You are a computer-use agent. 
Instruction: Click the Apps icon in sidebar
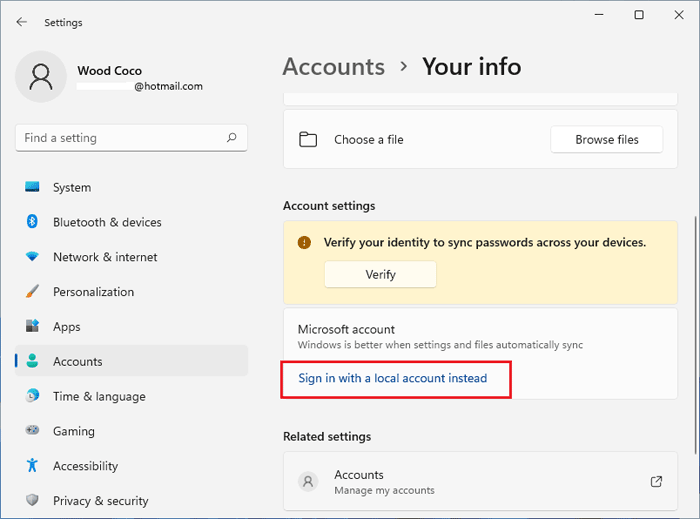tap(32, 326)
